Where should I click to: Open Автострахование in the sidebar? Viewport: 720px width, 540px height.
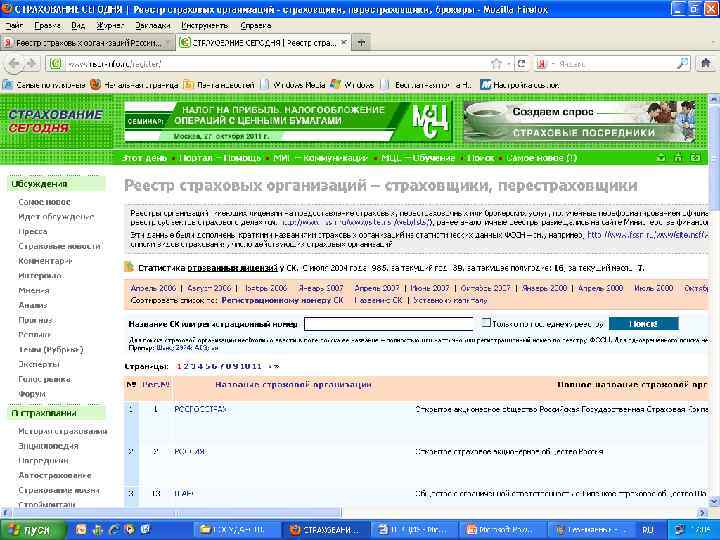[55, 475]
